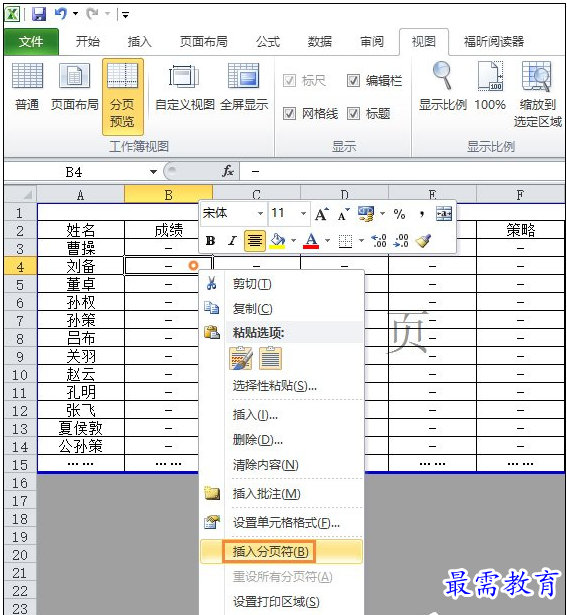Click Merge and Center icon in mini toolbar
Image resolution: width=567 pixels, height=615 pixels.
point(444,214)
